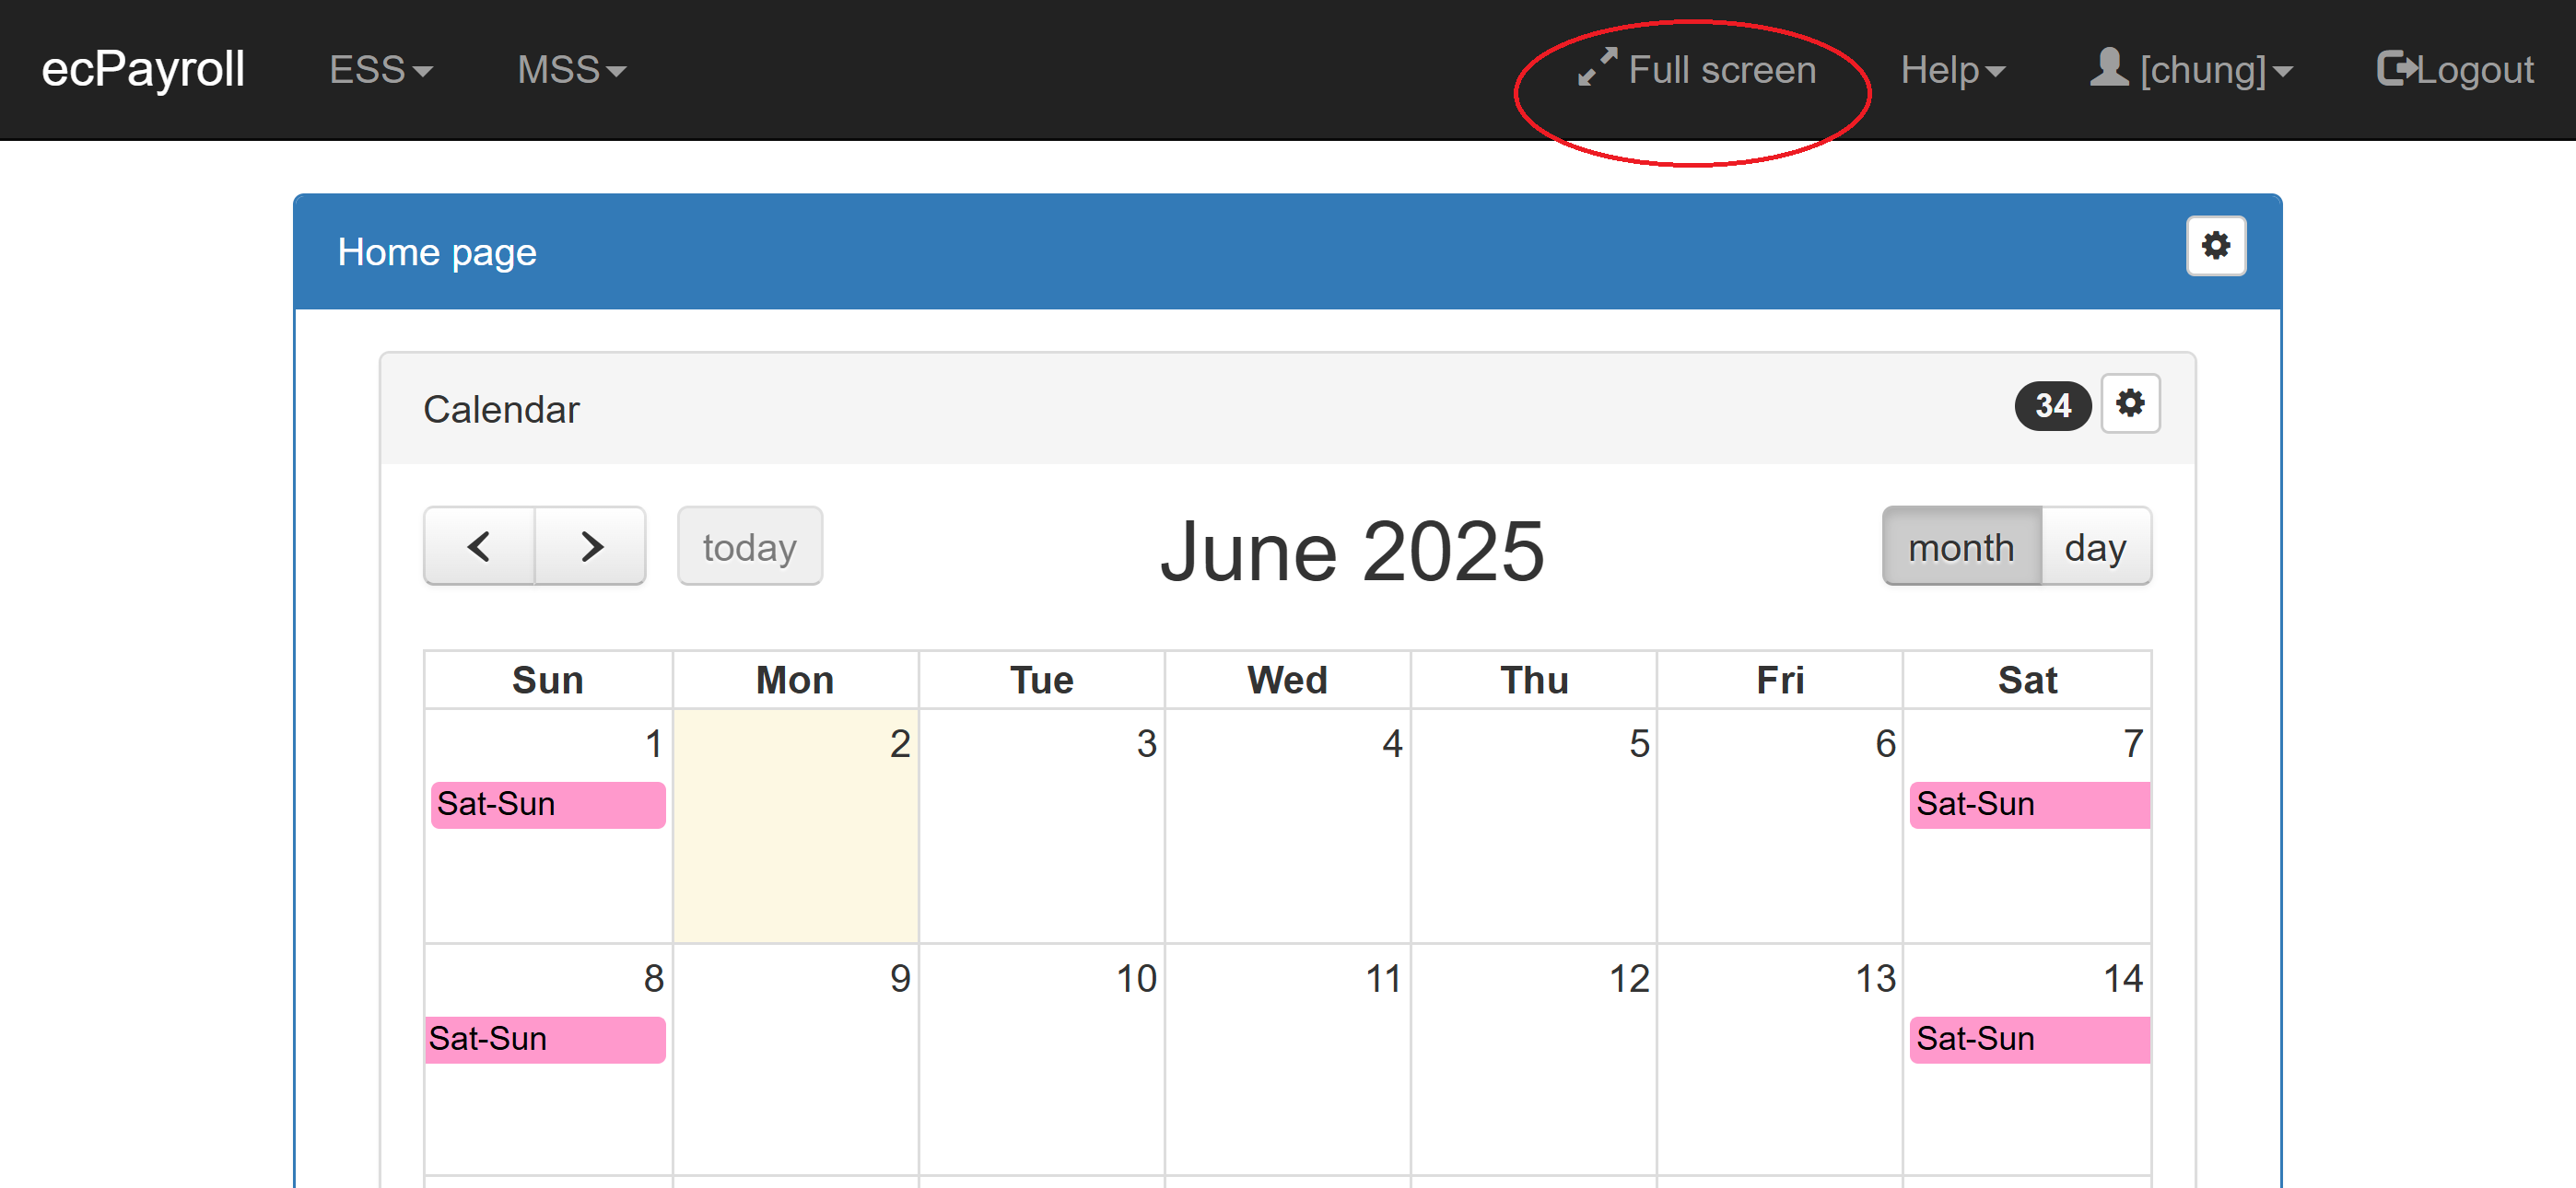Click the 34 calendar count badge
The image size is (2576, 1188).
2052,405
